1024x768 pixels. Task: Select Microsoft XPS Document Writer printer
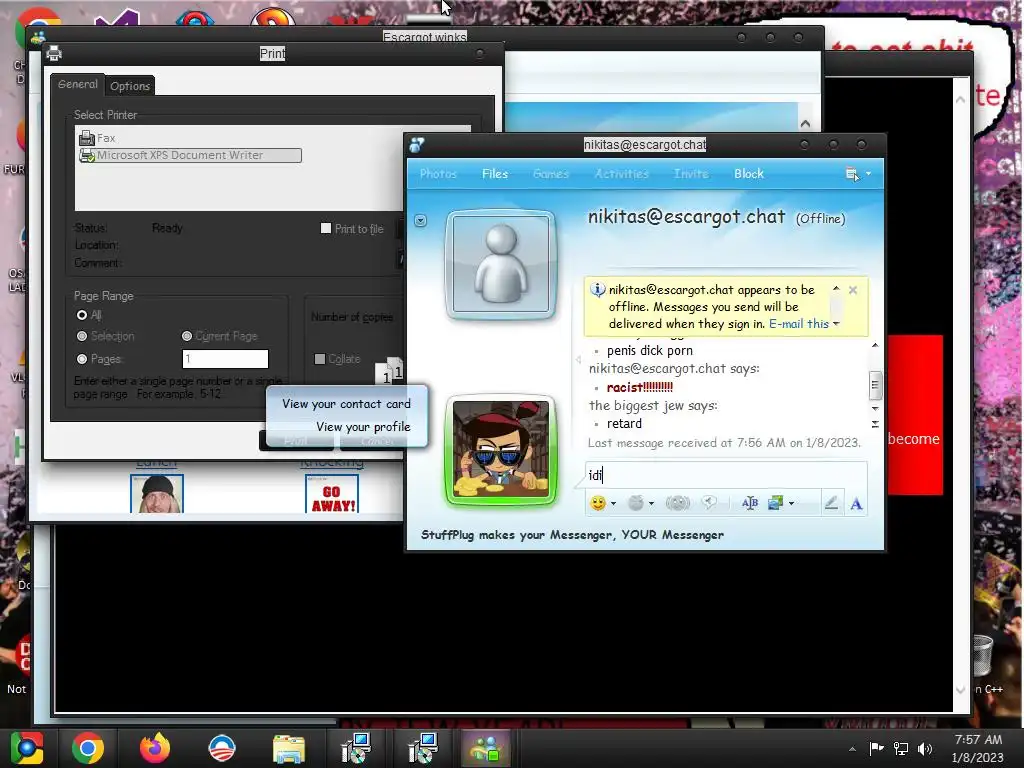[x=190, y=155]
